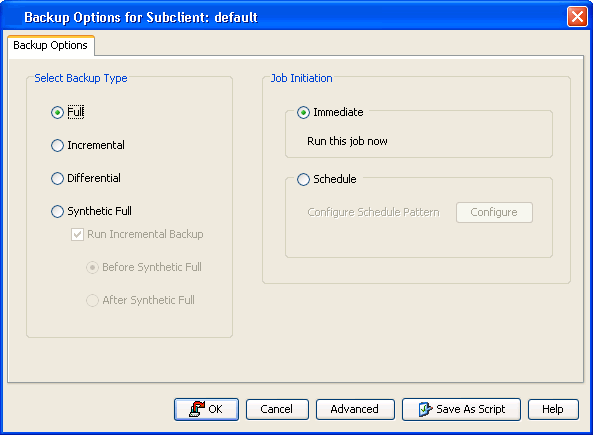Screen dimensions: 593x435
Task: Select Before Synthetic Full radio option
Action: [x=92, y=267]
